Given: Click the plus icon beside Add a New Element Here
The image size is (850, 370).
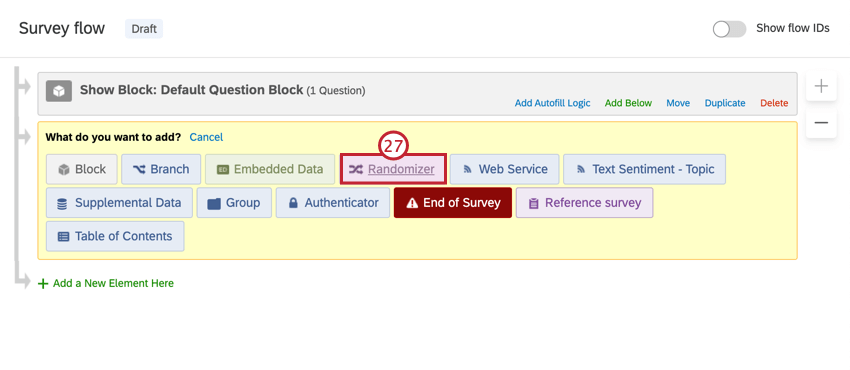Looking at the screenshot, I should pyautogui.click(x=43, y=283).
